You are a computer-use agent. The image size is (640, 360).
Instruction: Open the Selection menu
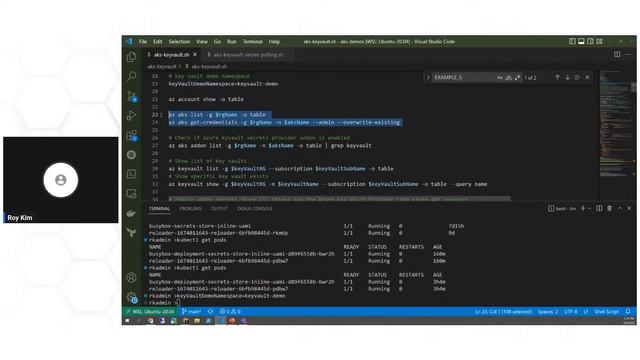179,41
